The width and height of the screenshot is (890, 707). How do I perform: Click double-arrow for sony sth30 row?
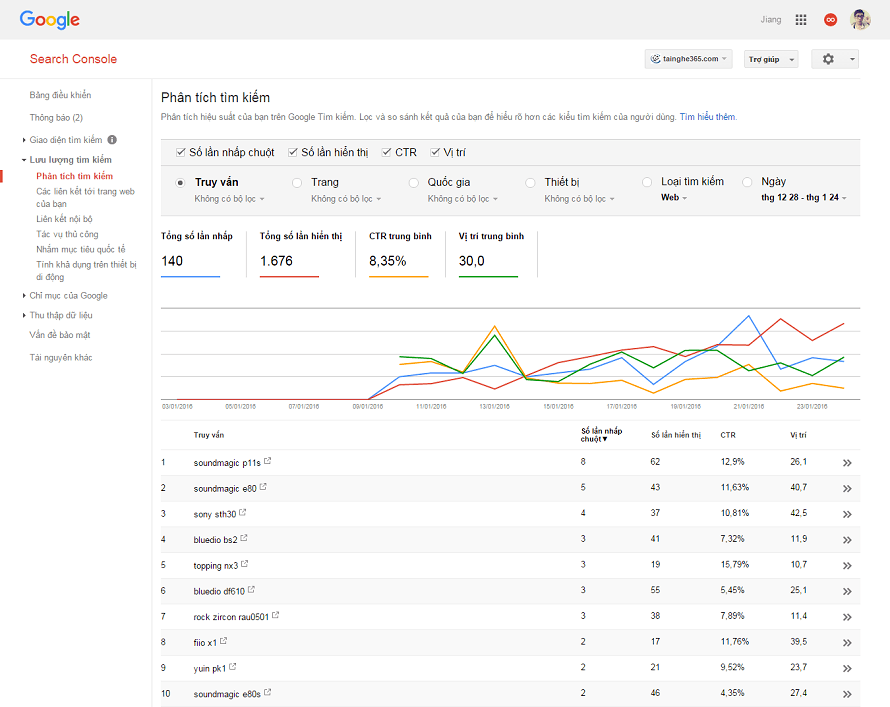pos(847,514)
